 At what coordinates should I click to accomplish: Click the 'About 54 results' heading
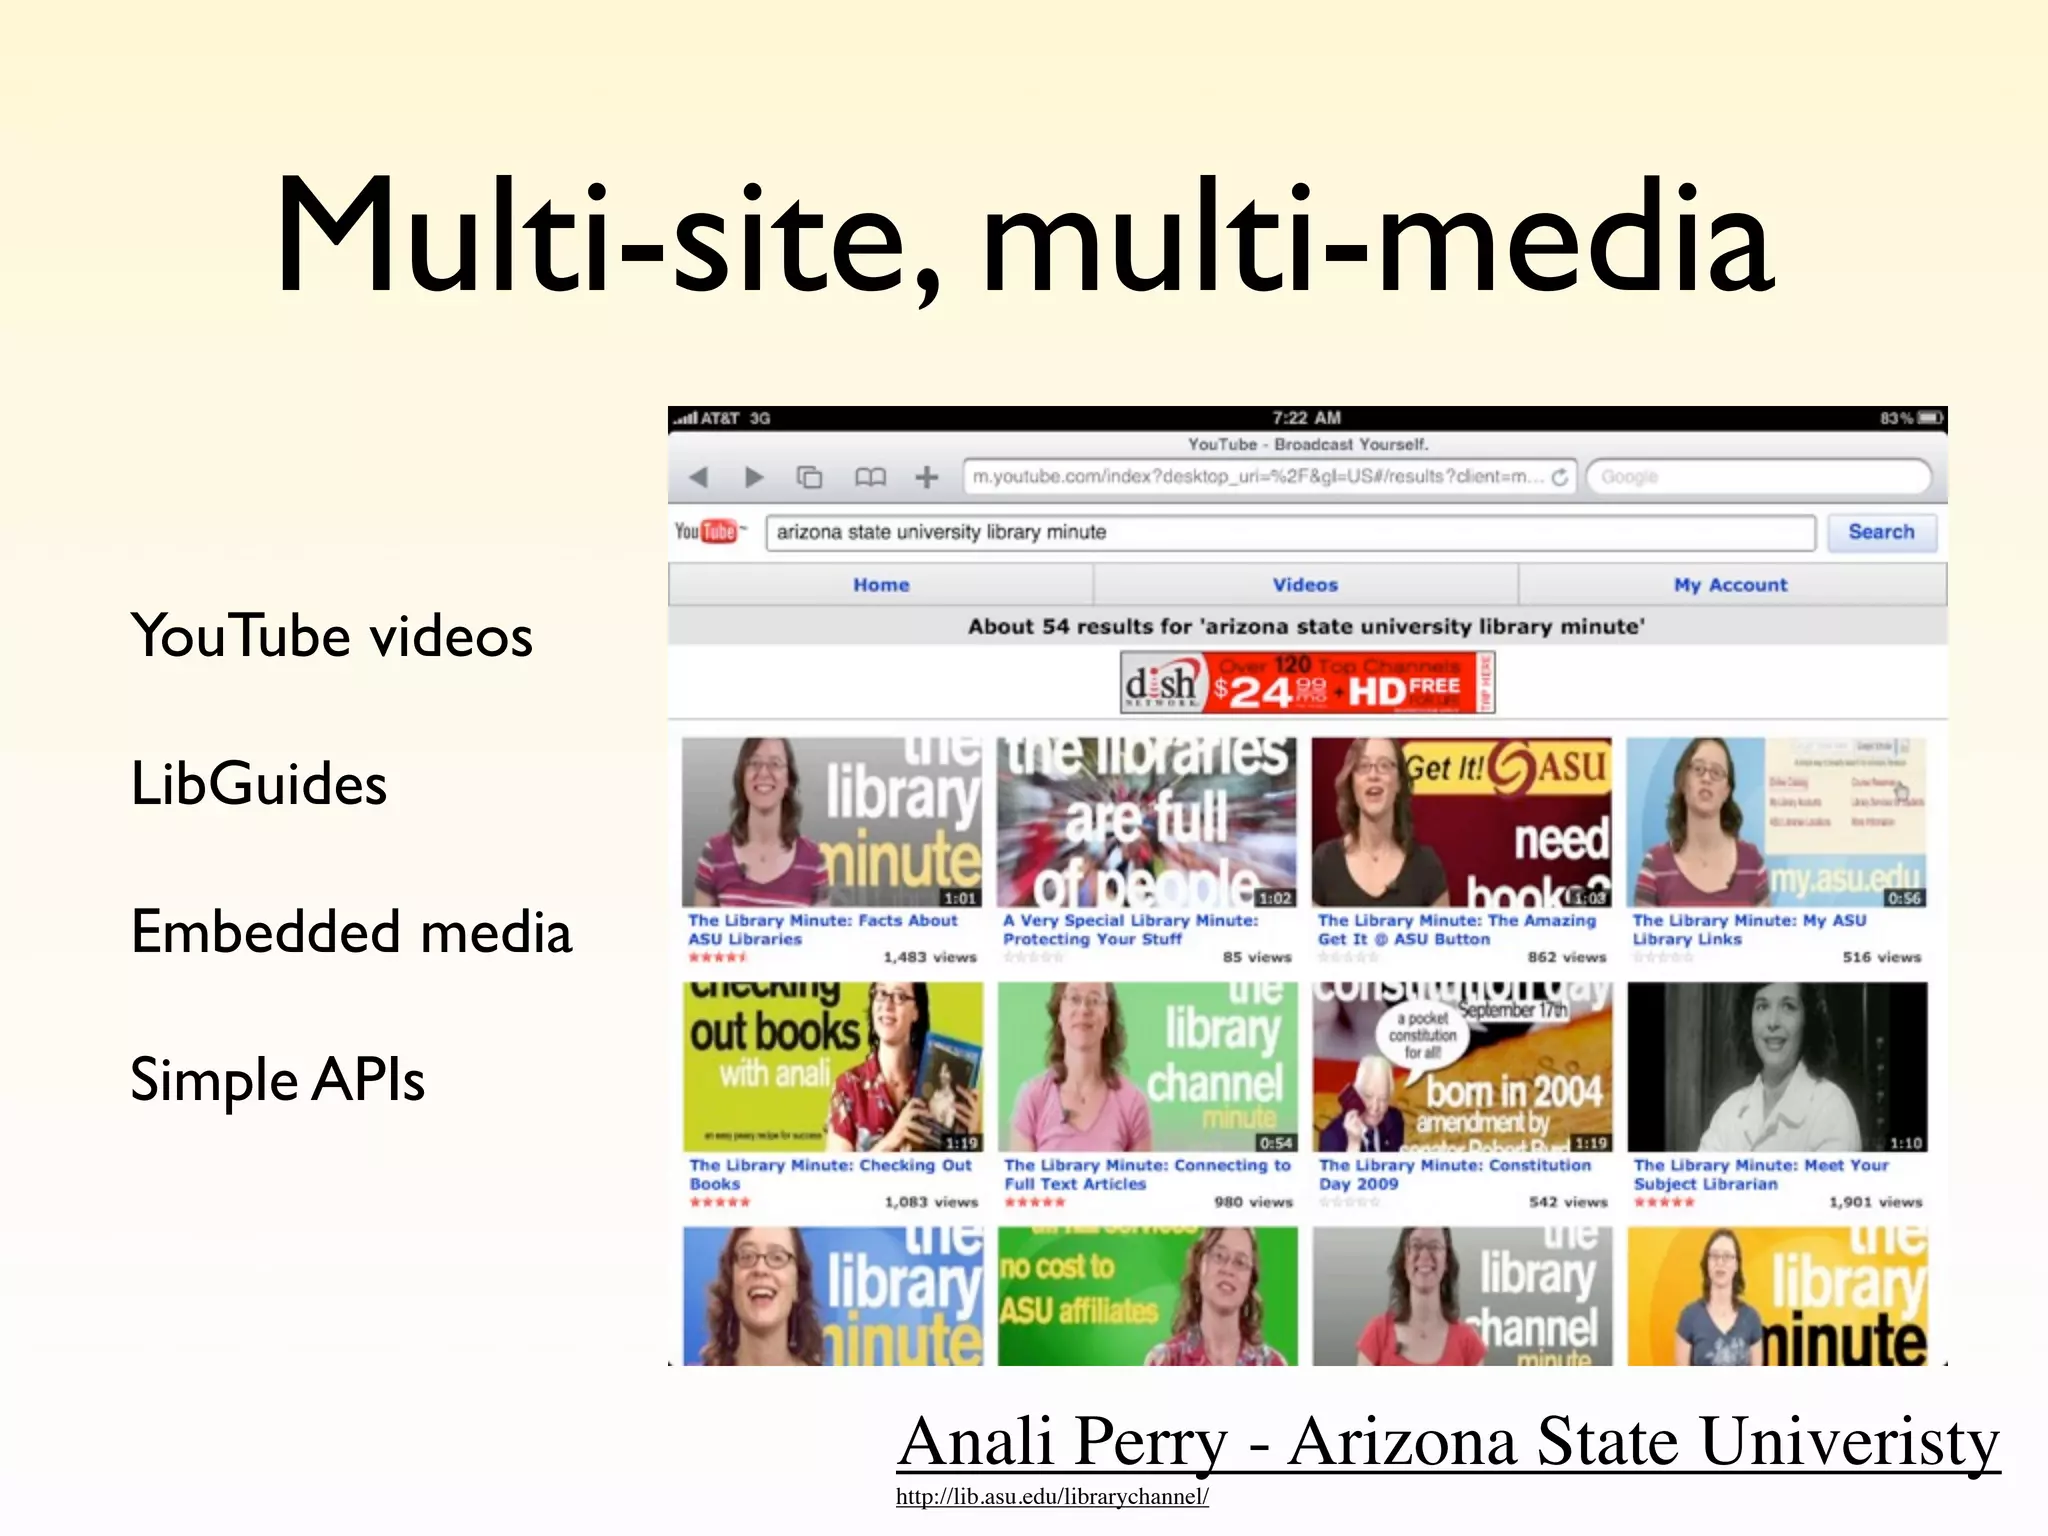1306,627
